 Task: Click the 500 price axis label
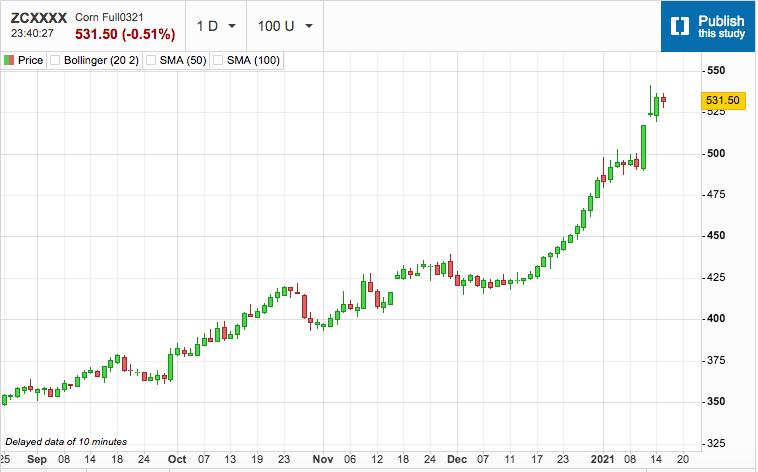click(716, 153)
